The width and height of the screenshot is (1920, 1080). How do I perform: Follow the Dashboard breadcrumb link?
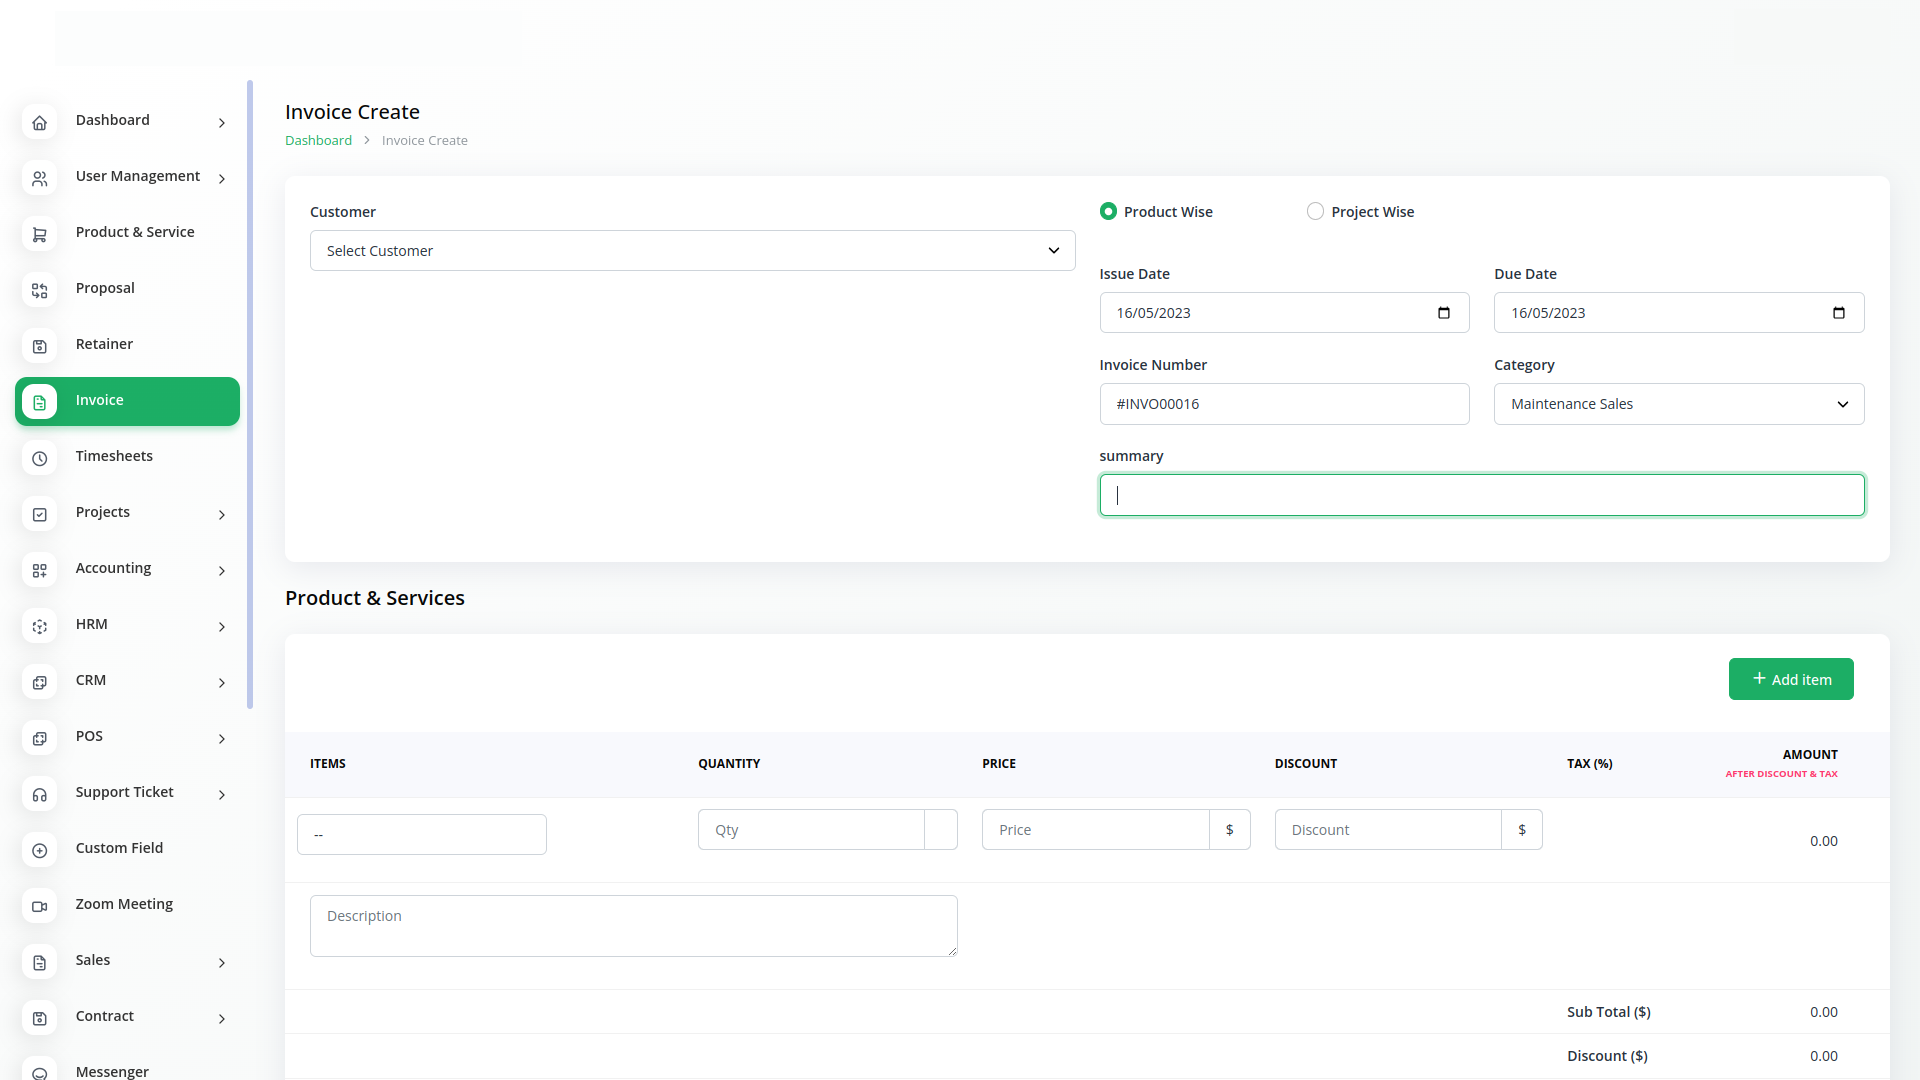point(318,140)
